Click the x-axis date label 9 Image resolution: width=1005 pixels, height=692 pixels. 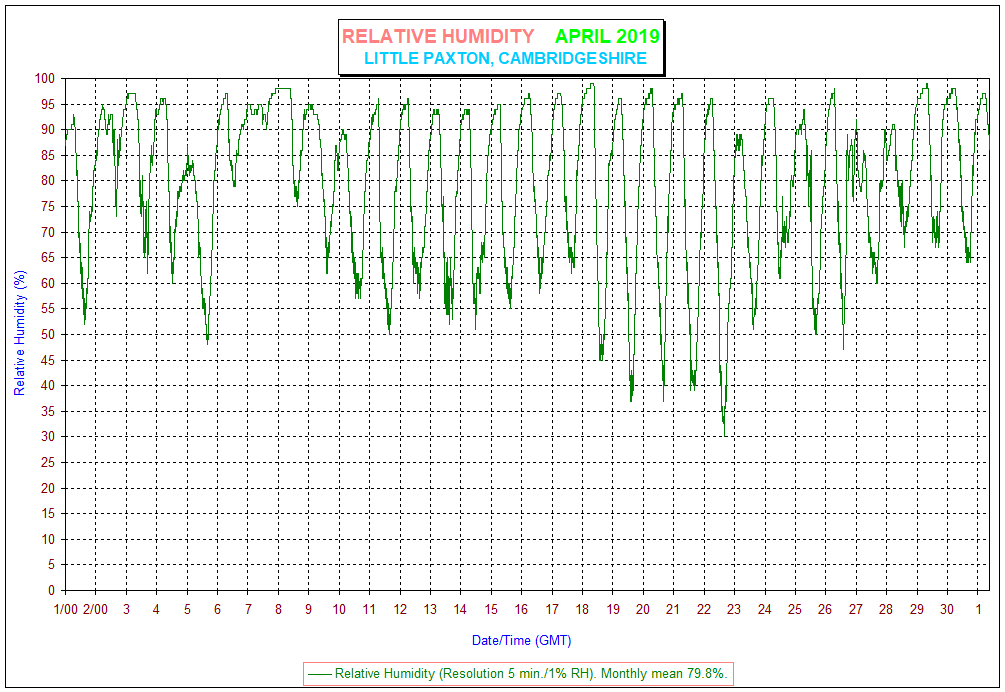(x=308, y=609)
